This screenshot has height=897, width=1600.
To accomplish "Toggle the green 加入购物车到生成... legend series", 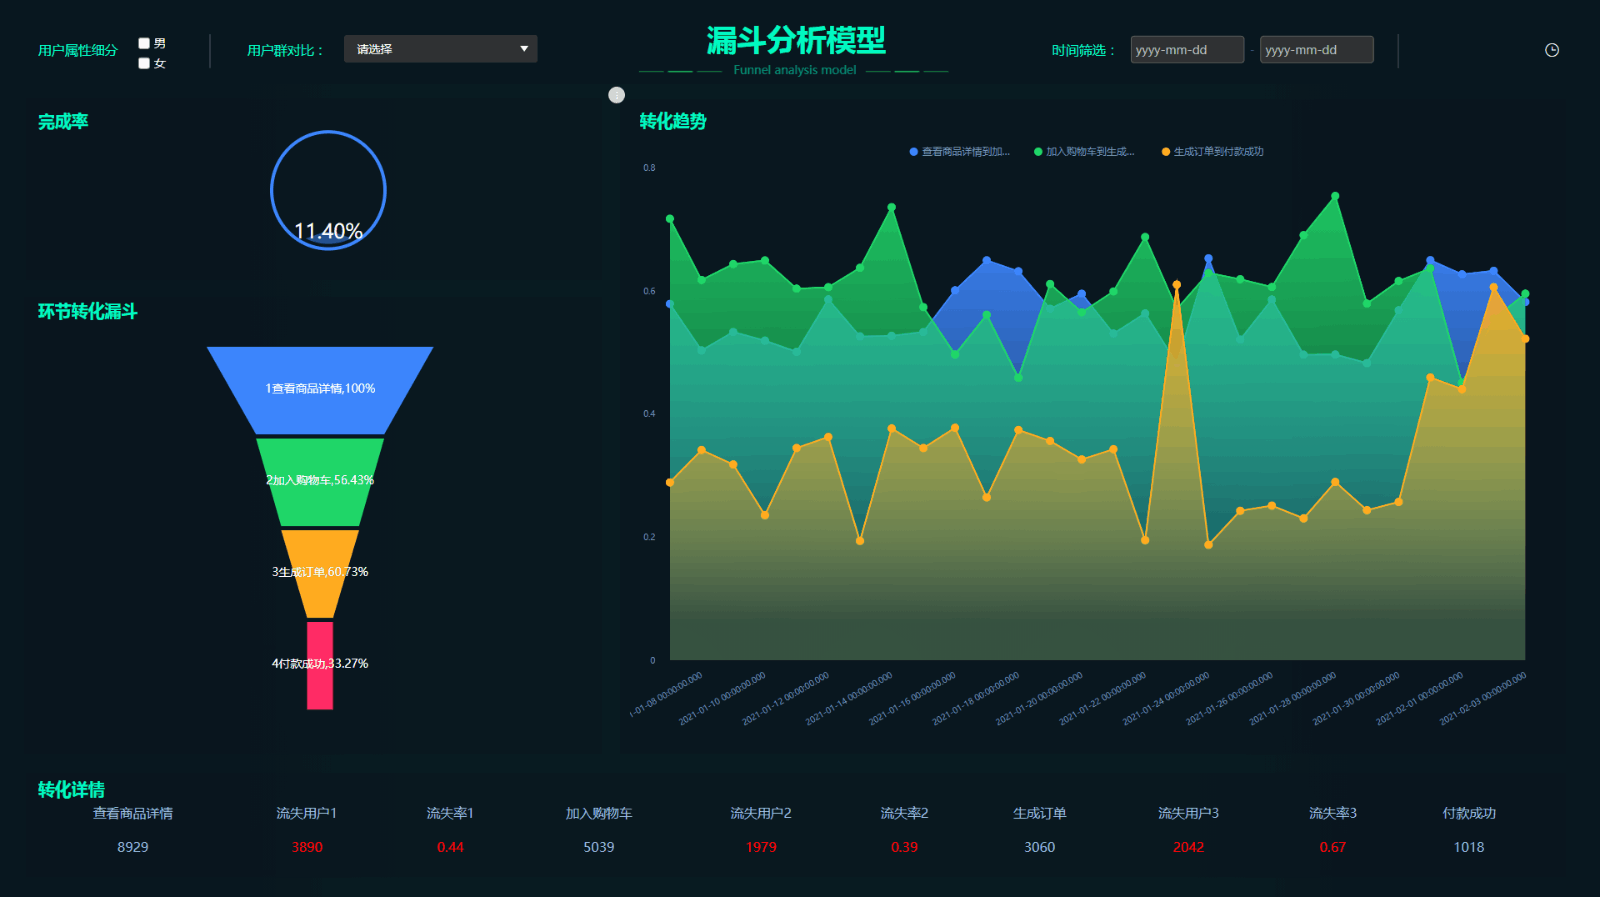I will click(x=1084, y=152).
